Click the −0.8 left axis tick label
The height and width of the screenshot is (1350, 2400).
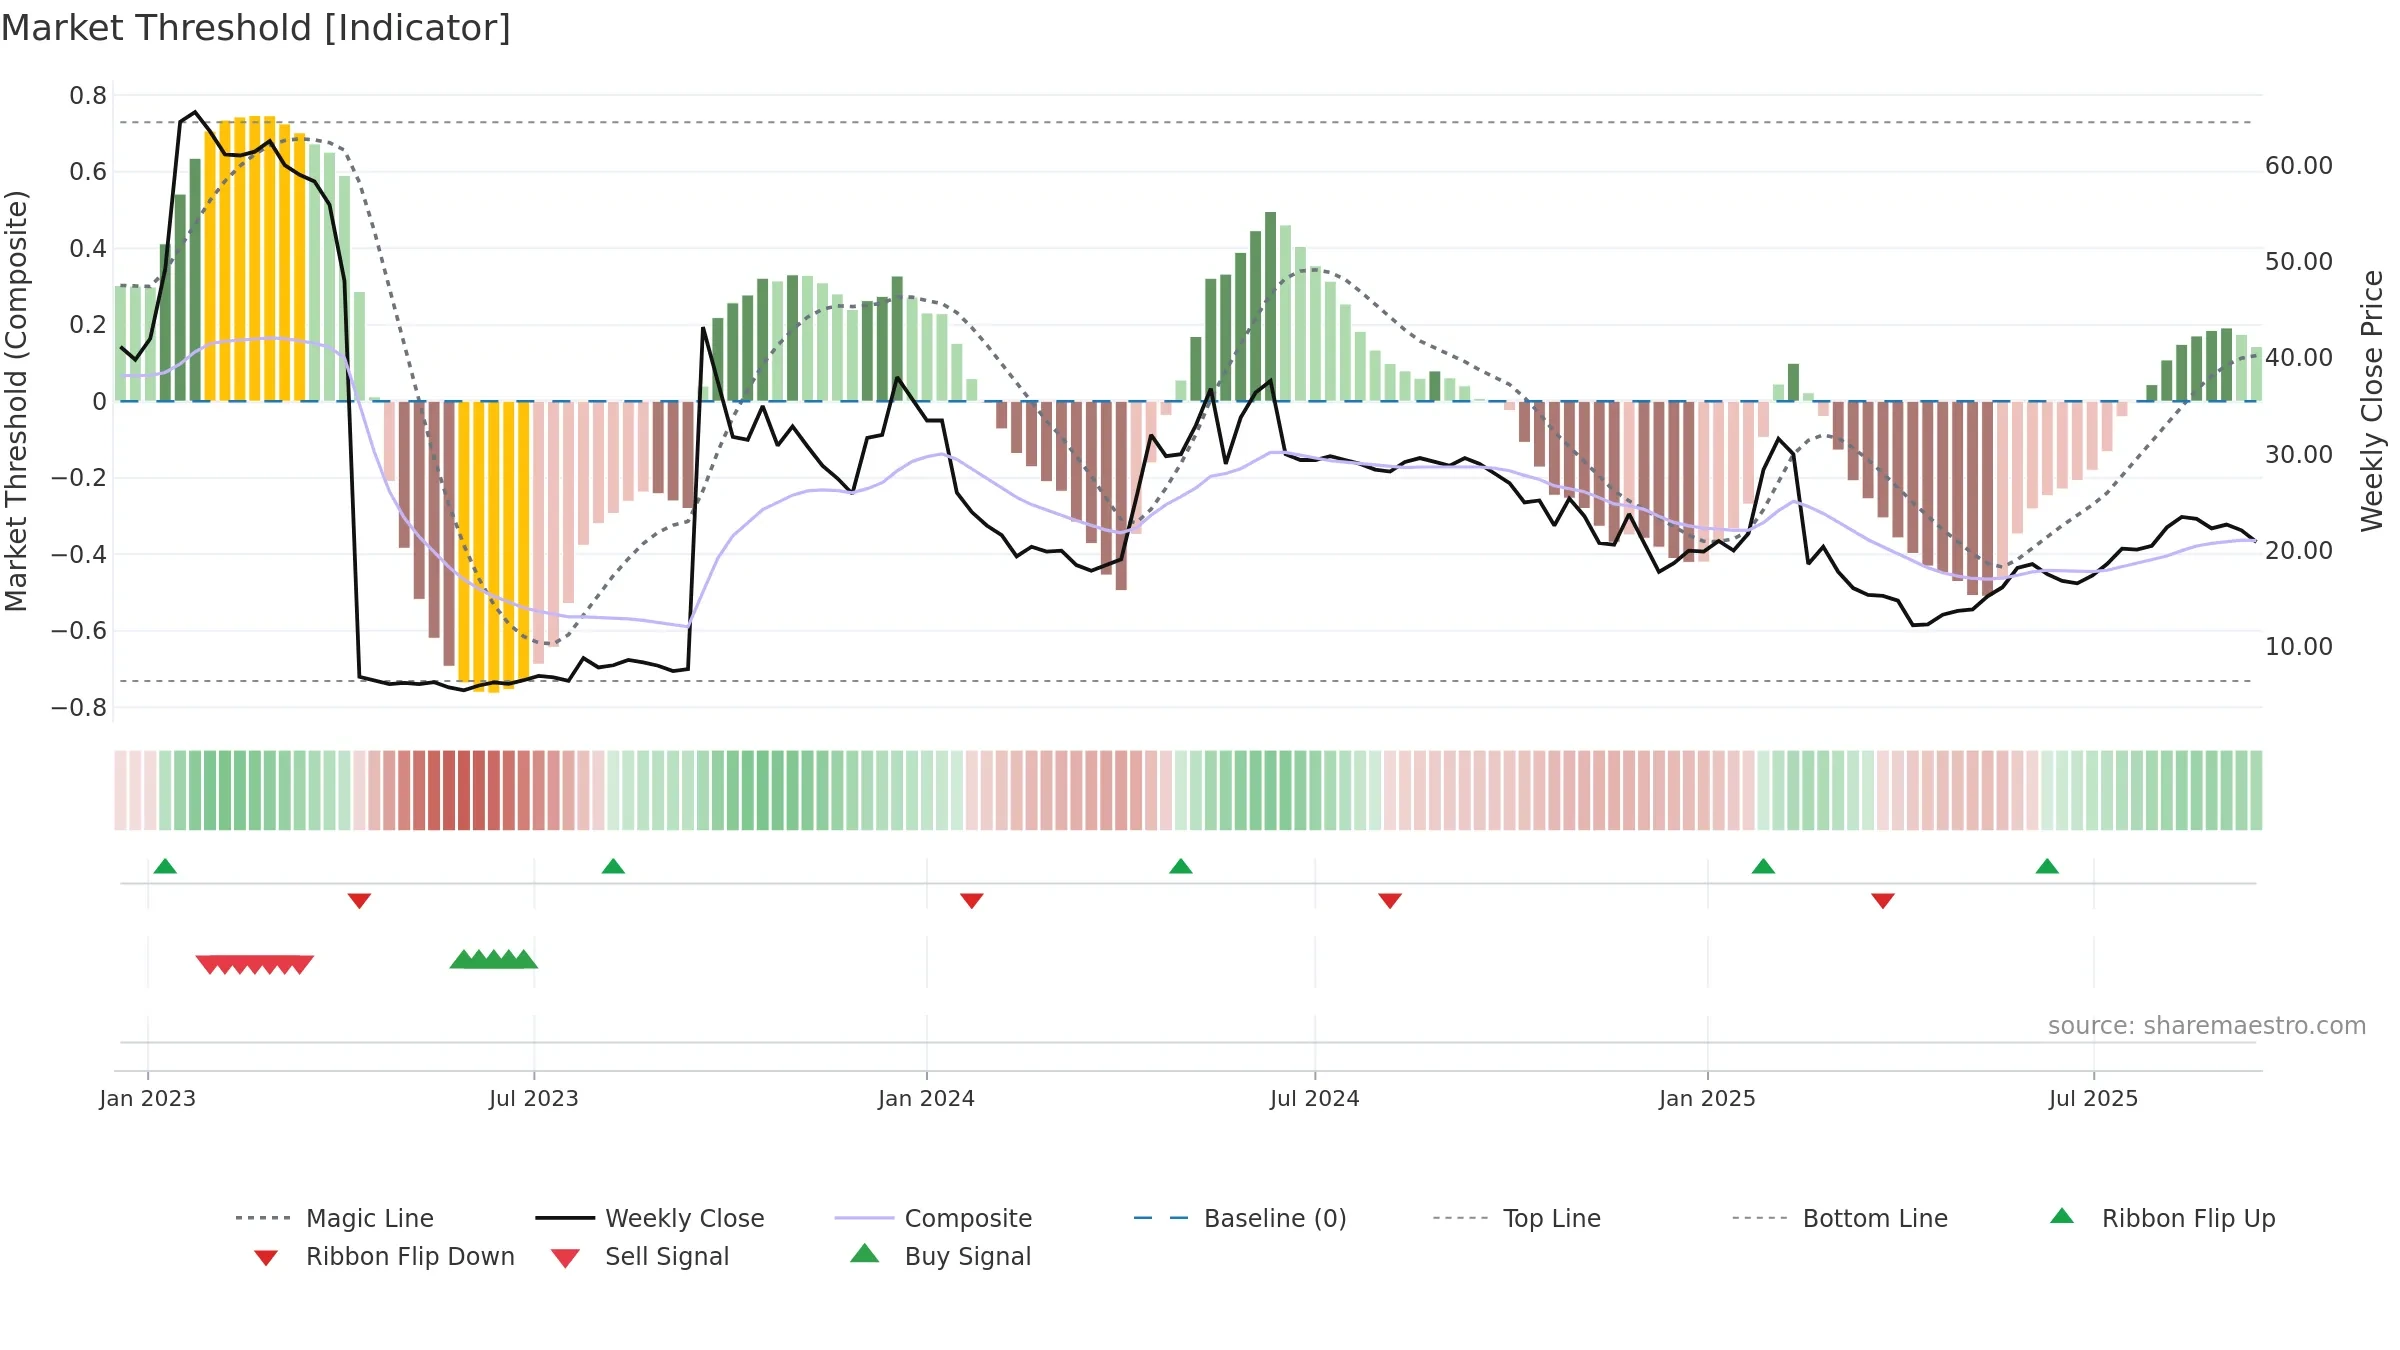point(78,708)
